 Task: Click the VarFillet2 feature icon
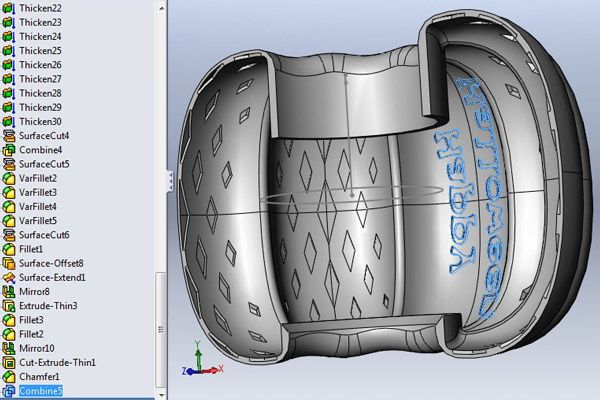click(x=8, y=178)
